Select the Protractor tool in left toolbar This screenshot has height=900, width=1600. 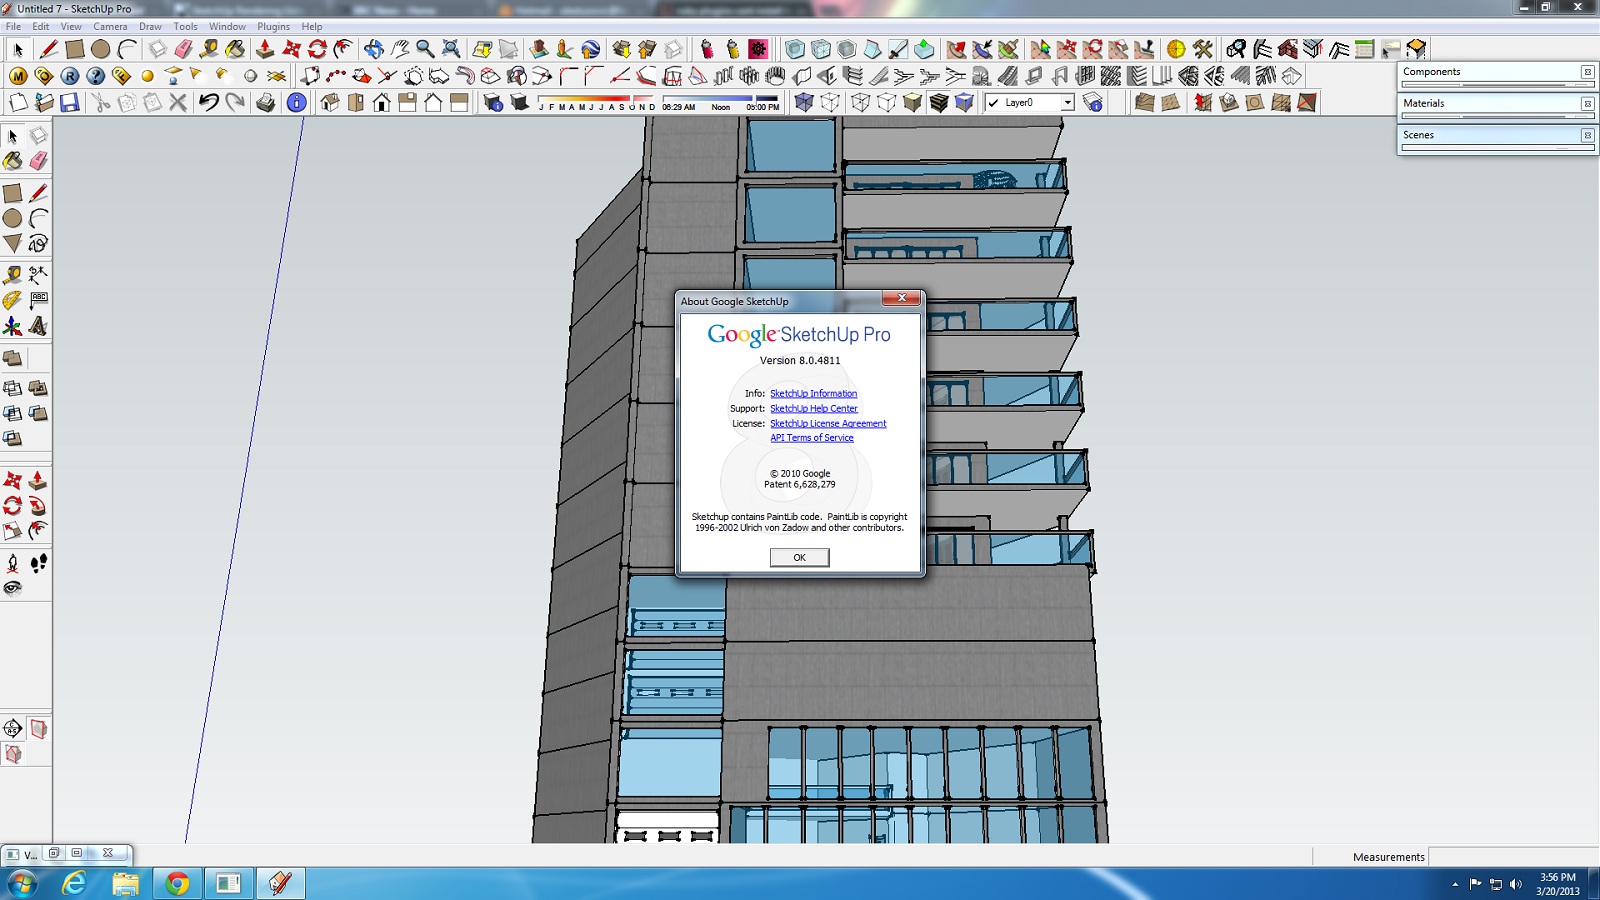12,300
